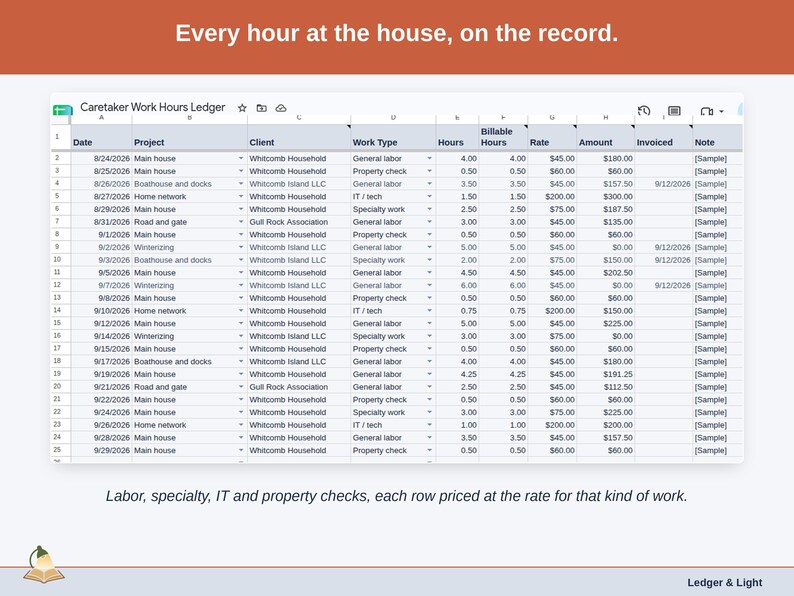Open the comments panel icon
The height and width of the screenshot is (596, 794).
tap(674, 110)
